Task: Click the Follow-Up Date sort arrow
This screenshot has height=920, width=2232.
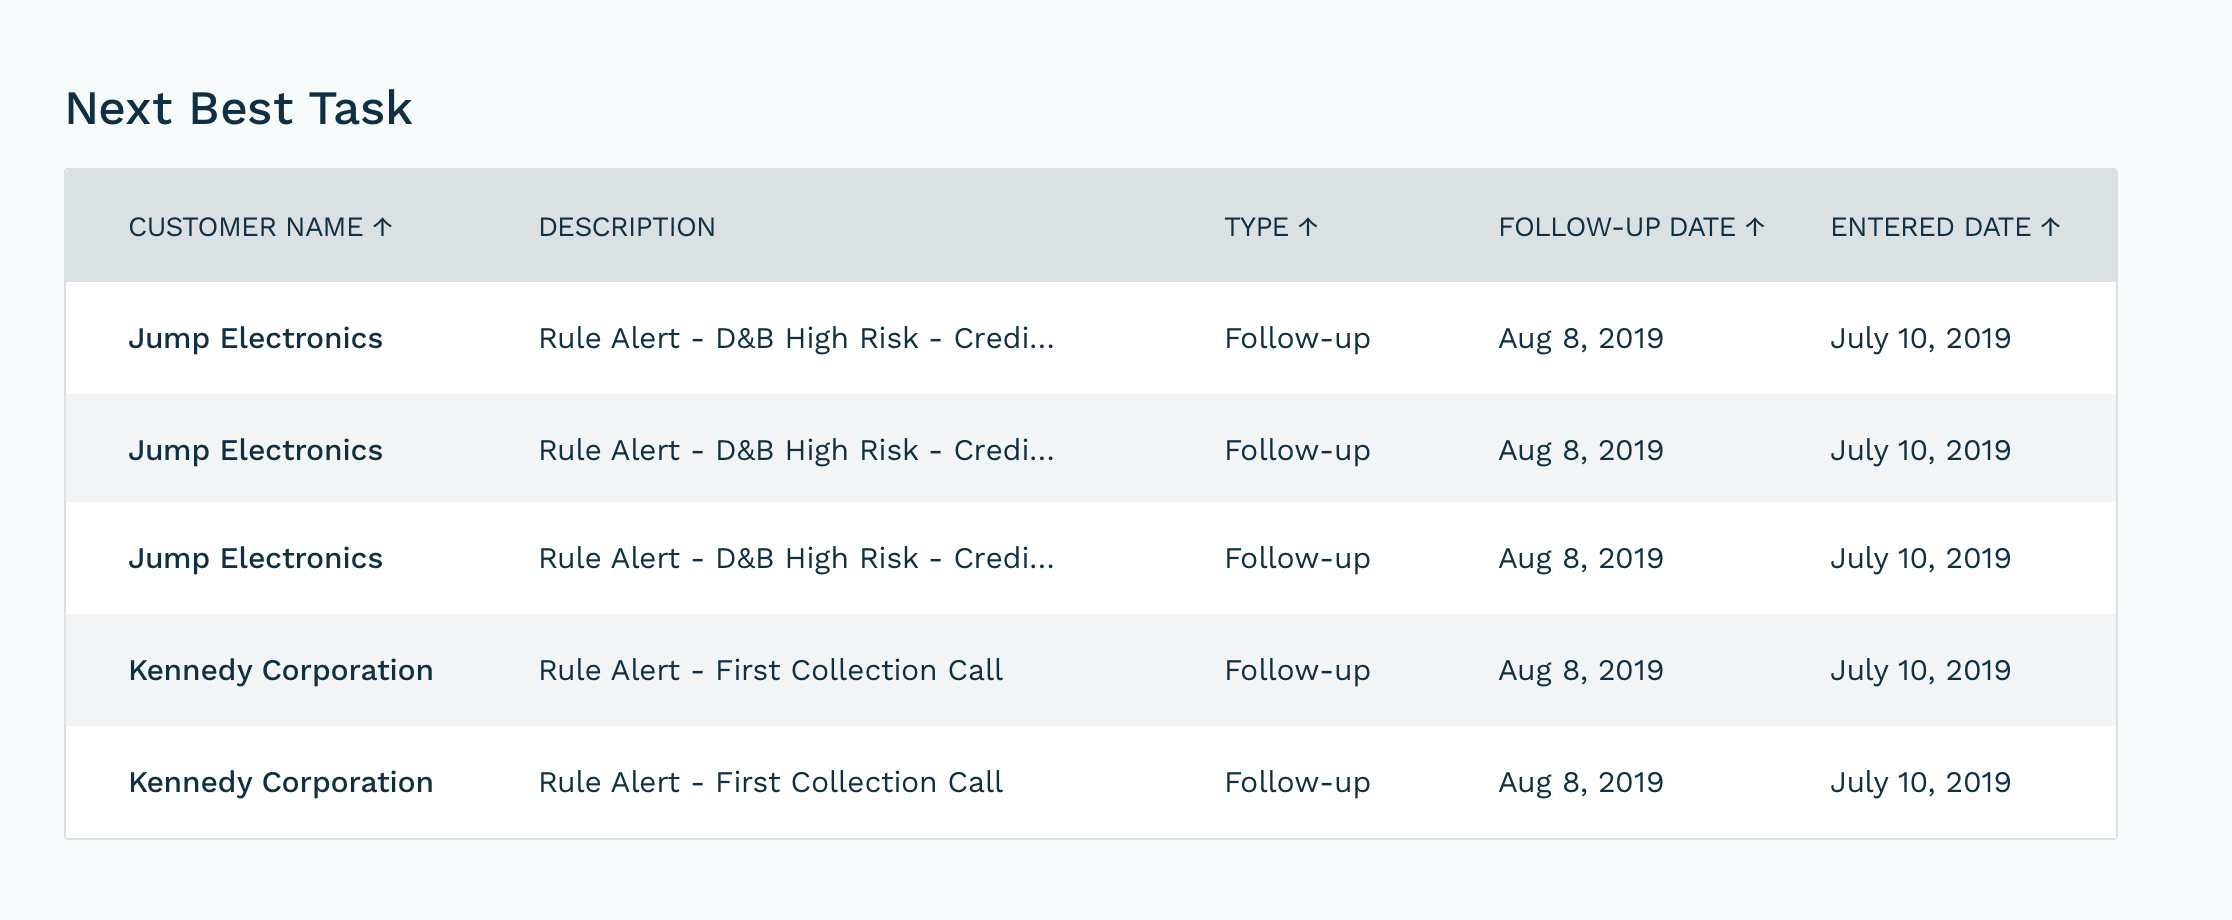Action: [1755, 227]
